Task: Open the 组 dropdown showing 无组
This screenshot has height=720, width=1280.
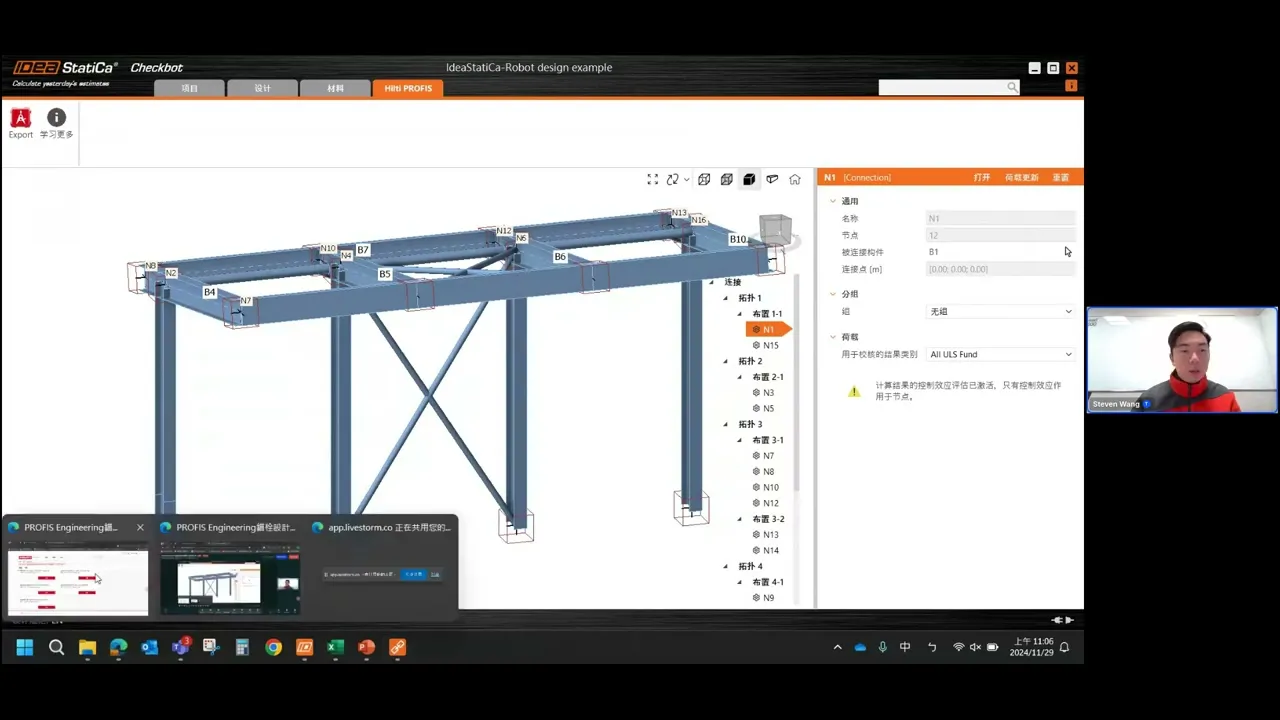Action: (x=1001, y=312)
